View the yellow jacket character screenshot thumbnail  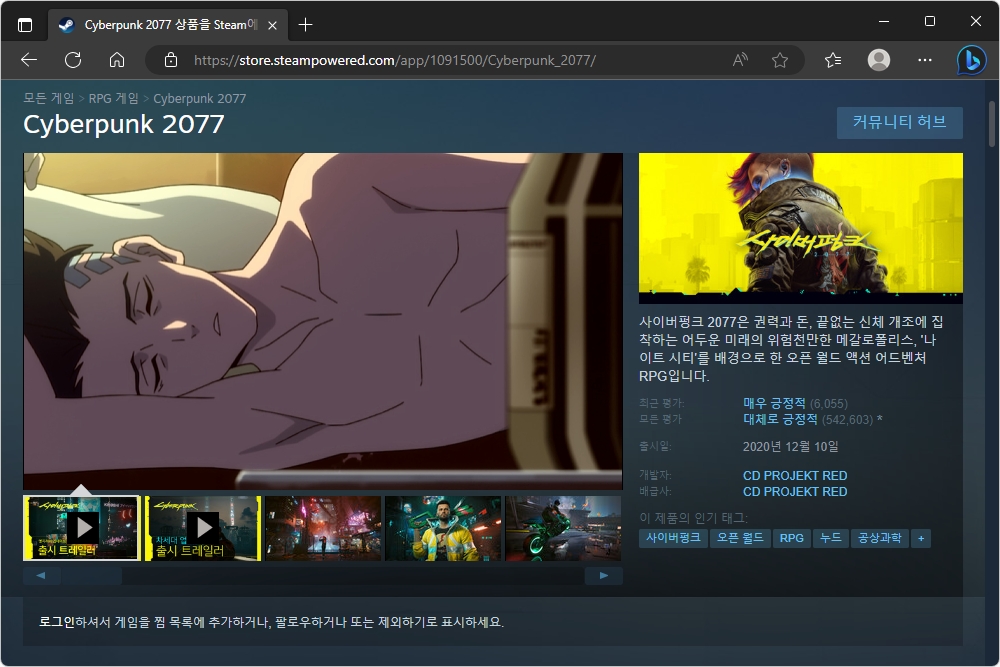[x=443, y=528]
